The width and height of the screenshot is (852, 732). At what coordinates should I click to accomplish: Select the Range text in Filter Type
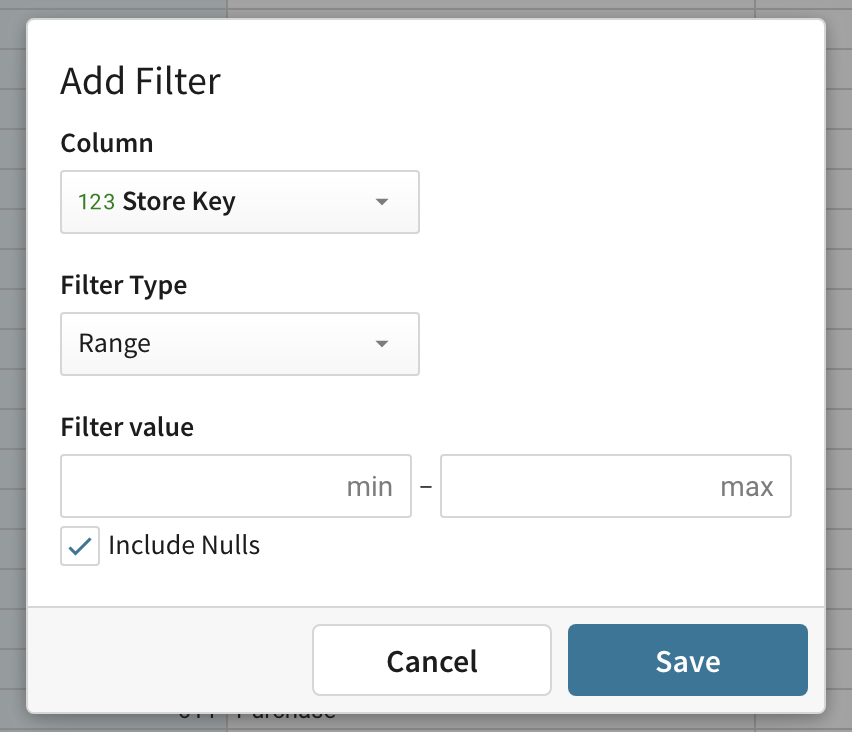(115, 344)
